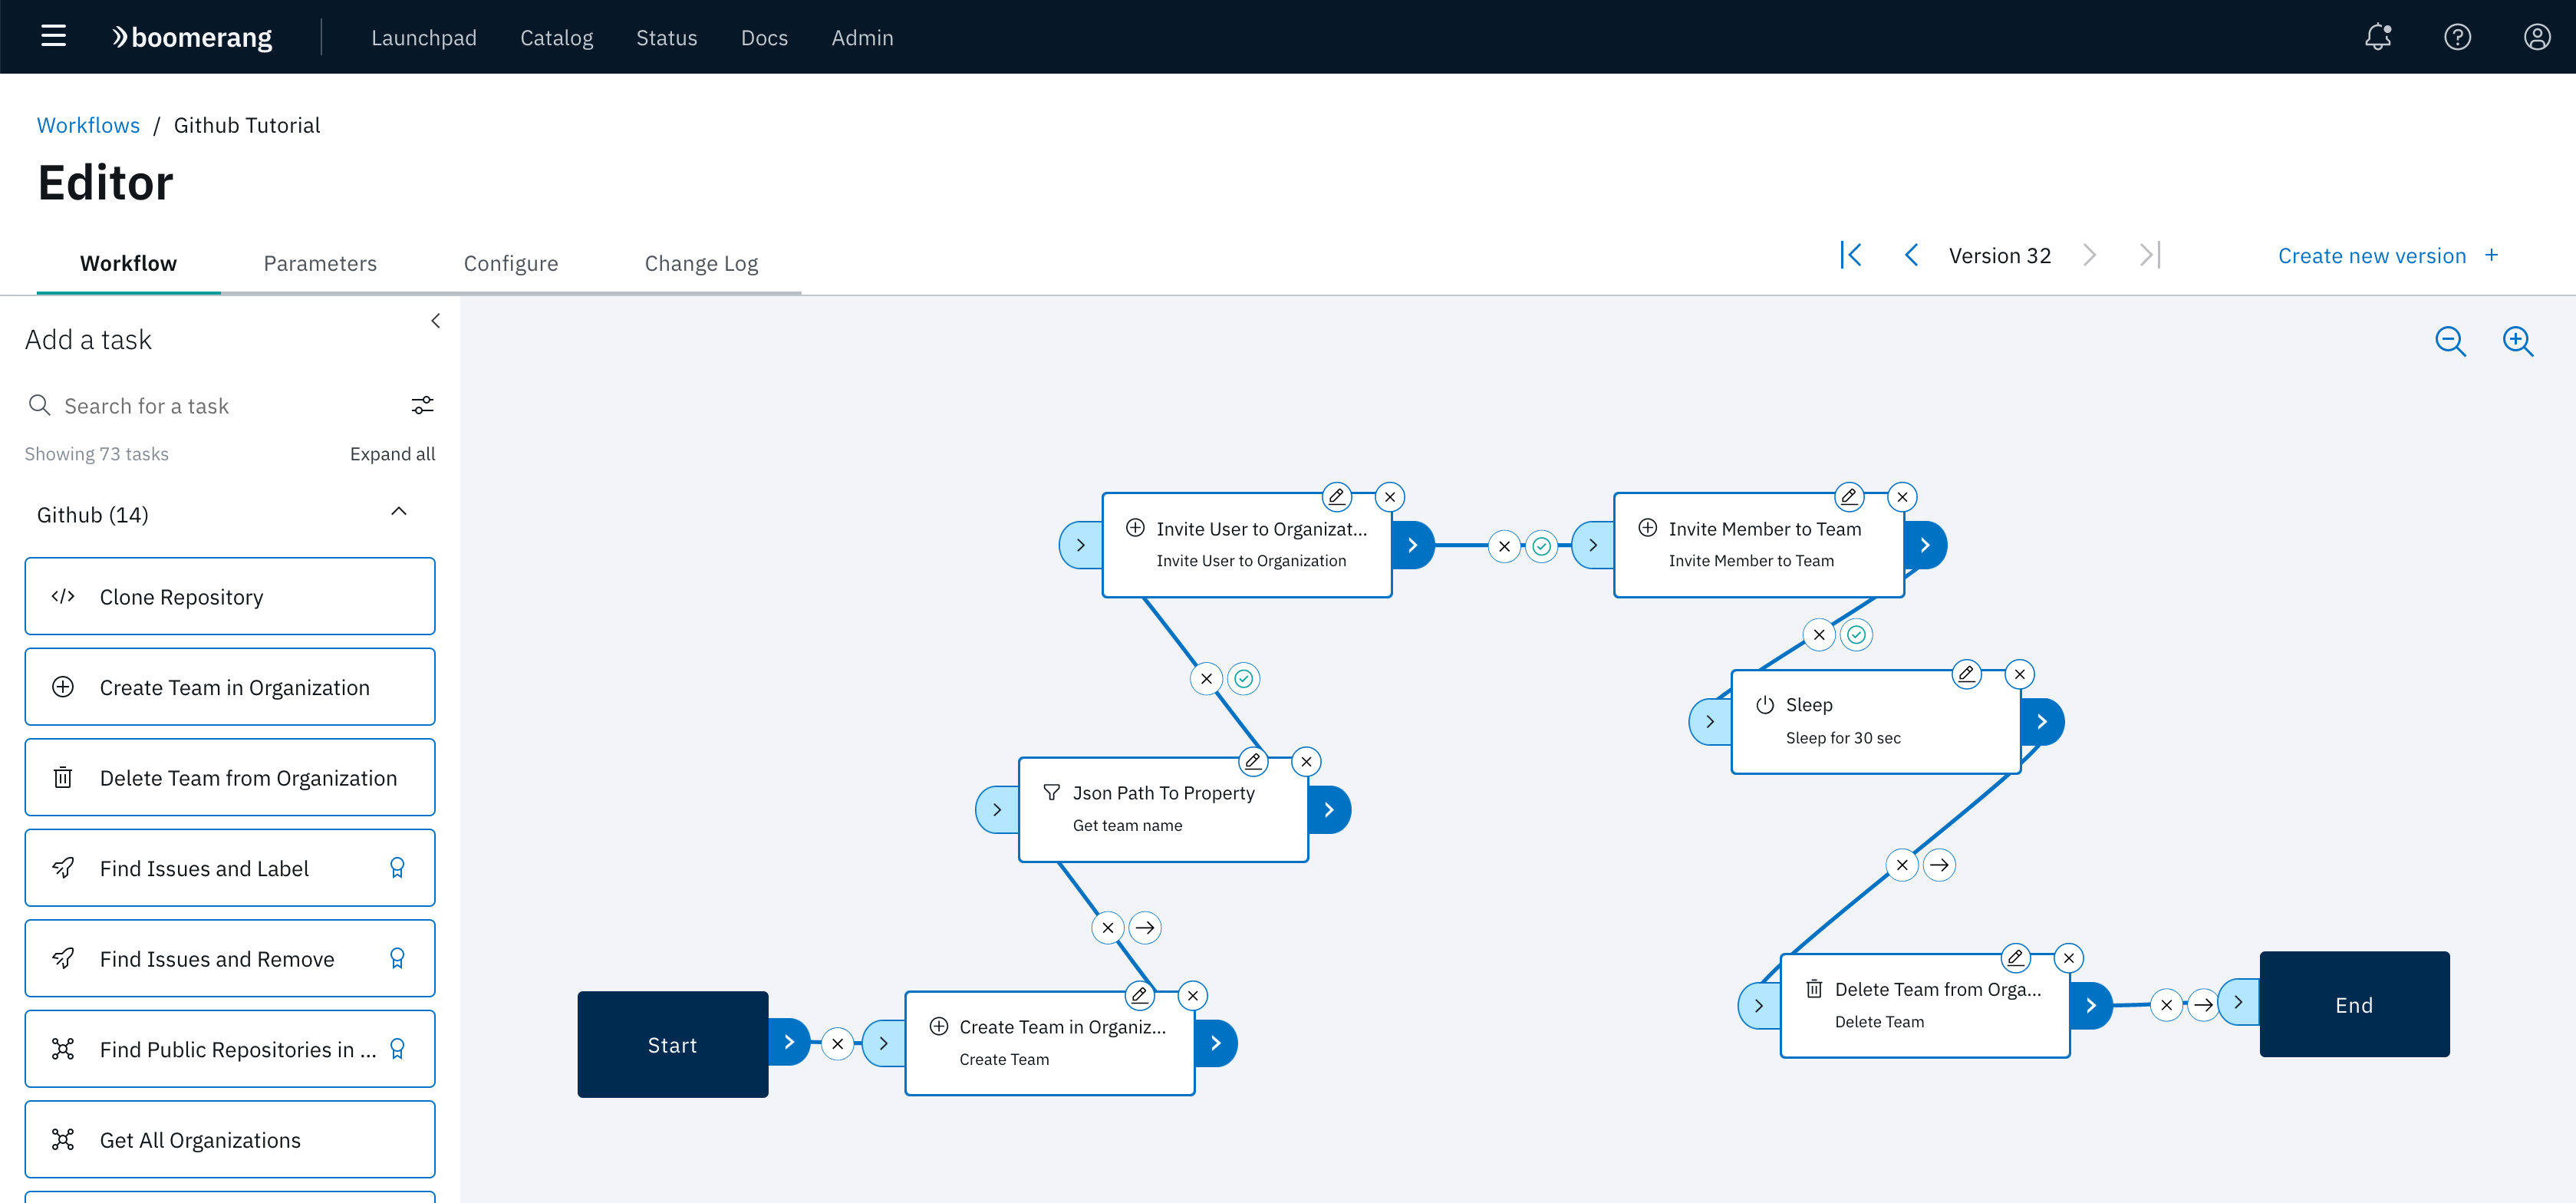Toggle success condition on Json Path to Invite User link
Screen dimensions: 2576x1203
tap(1244, 678)
